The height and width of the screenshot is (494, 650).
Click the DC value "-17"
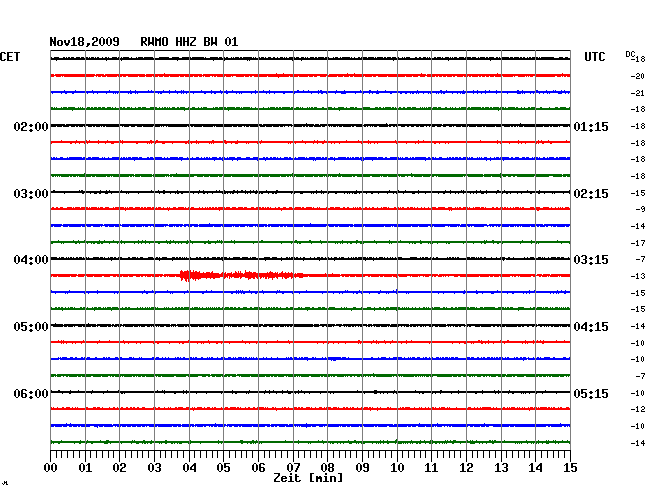638,243
